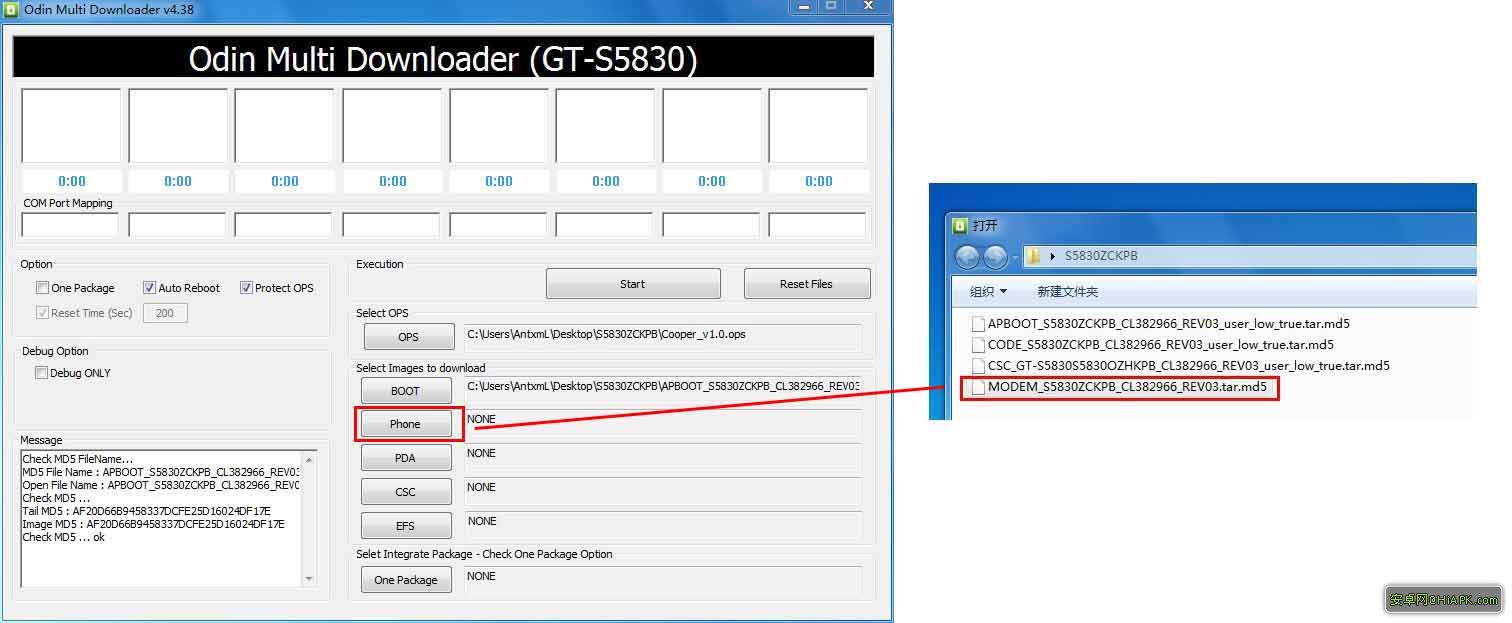Click the Message log scroll down arrow
This screenshot has height=623, width=1512.
(309, 579)
